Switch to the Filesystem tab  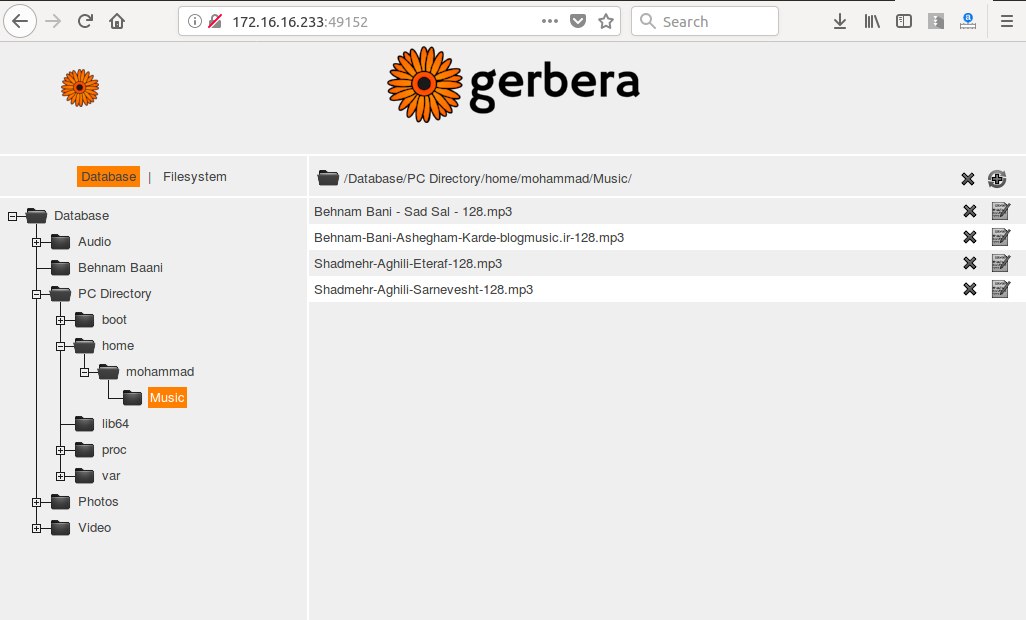pos(194,177)
